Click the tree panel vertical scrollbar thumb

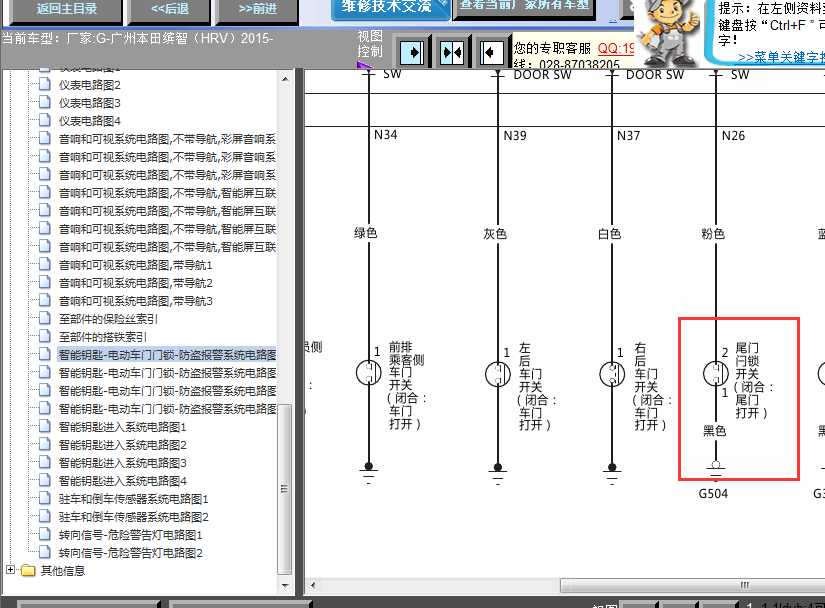coord(285,489)
